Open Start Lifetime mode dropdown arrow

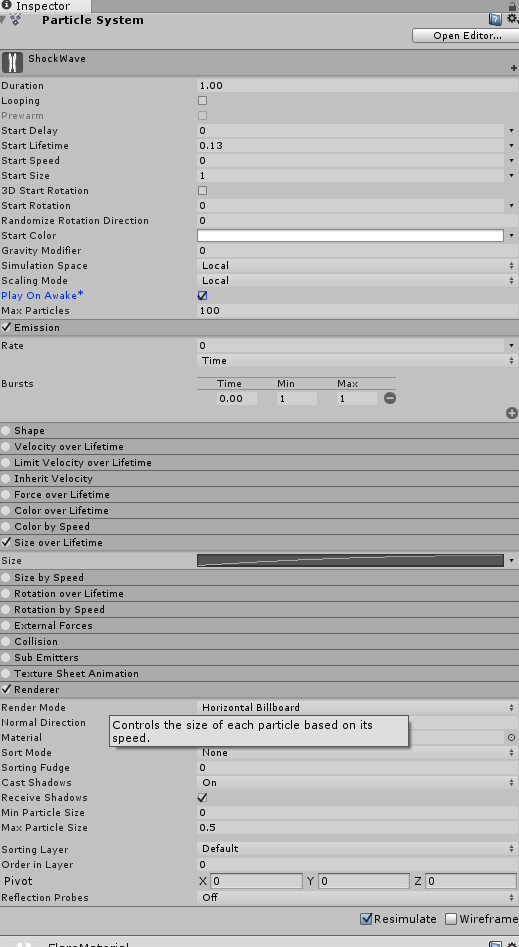click(x=511, y=146)
